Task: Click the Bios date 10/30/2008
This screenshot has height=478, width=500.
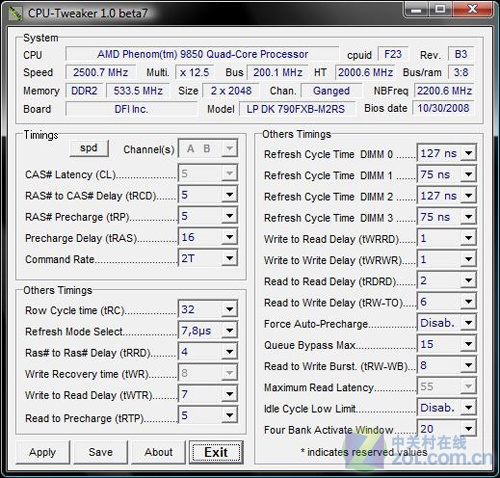Action: tap(443, 108)
